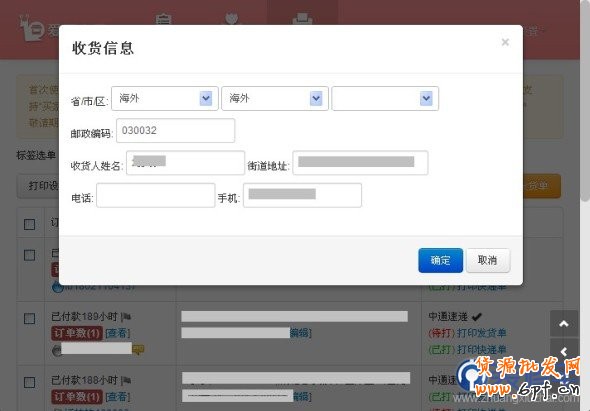Click the empty 电话 input field
The height and width of the screenshot is (411, 590).
[x=156, y=195]
